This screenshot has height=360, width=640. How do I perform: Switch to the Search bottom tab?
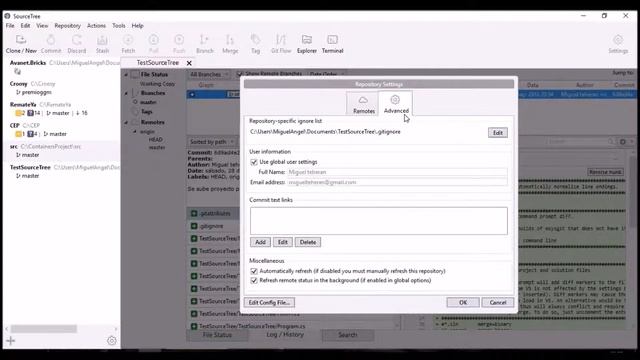tap(347, 335)
